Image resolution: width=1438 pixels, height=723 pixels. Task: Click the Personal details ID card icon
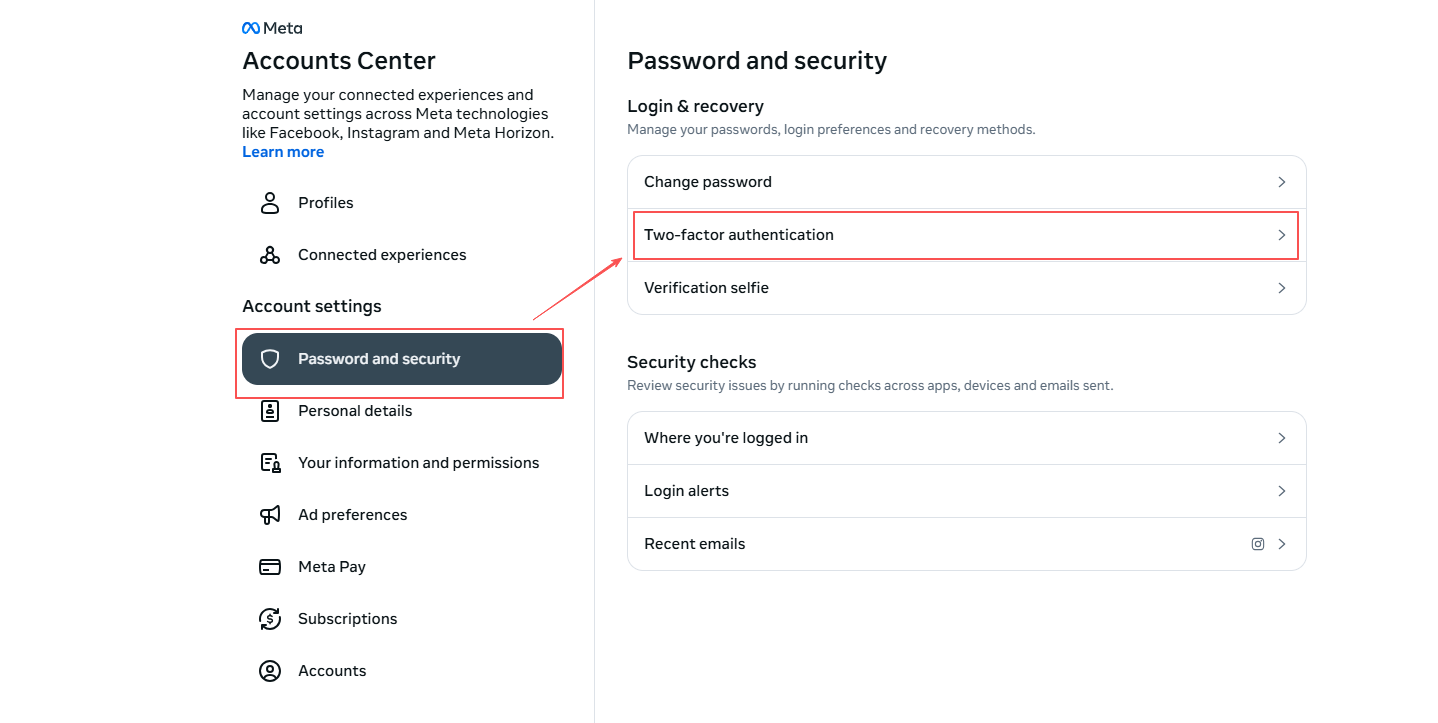coord(270,411)
